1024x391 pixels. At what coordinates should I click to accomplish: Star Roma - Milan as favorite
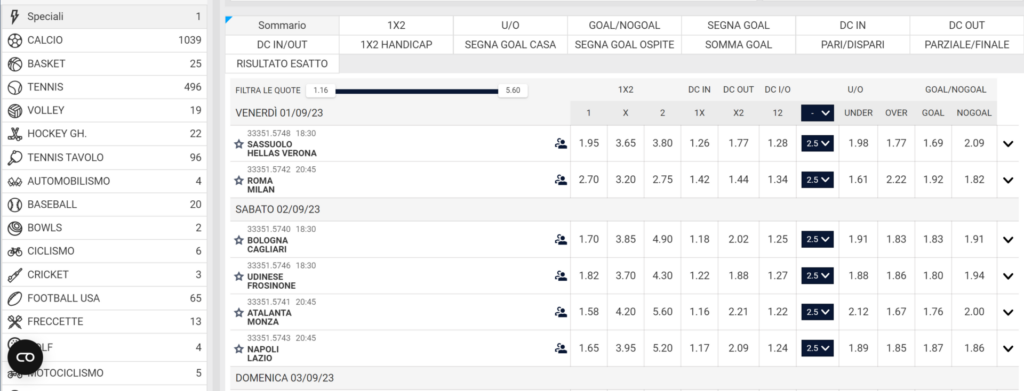[239, 180]
